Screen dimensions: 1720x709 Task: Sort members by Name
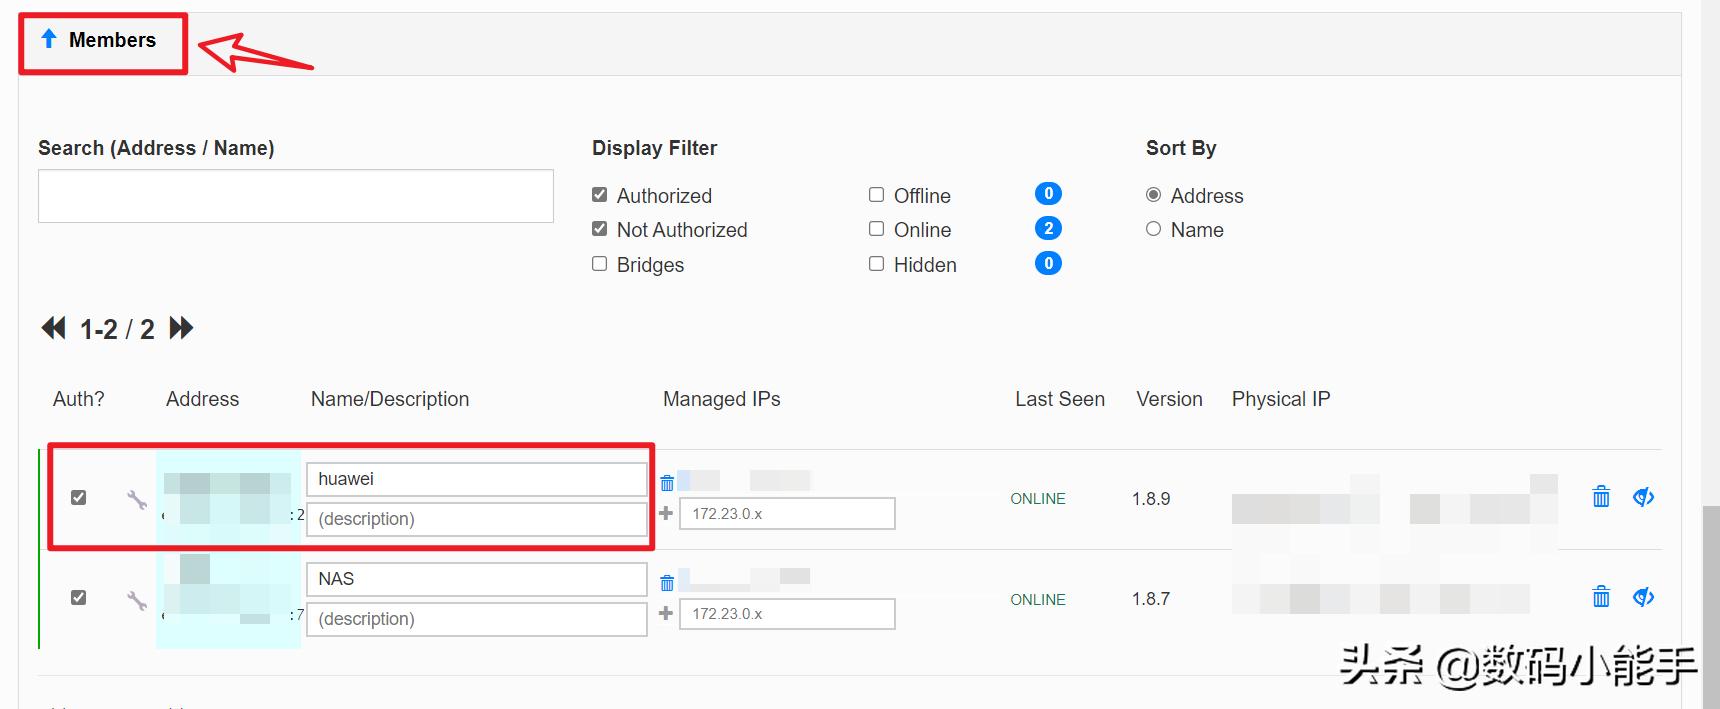(1154, 229)
